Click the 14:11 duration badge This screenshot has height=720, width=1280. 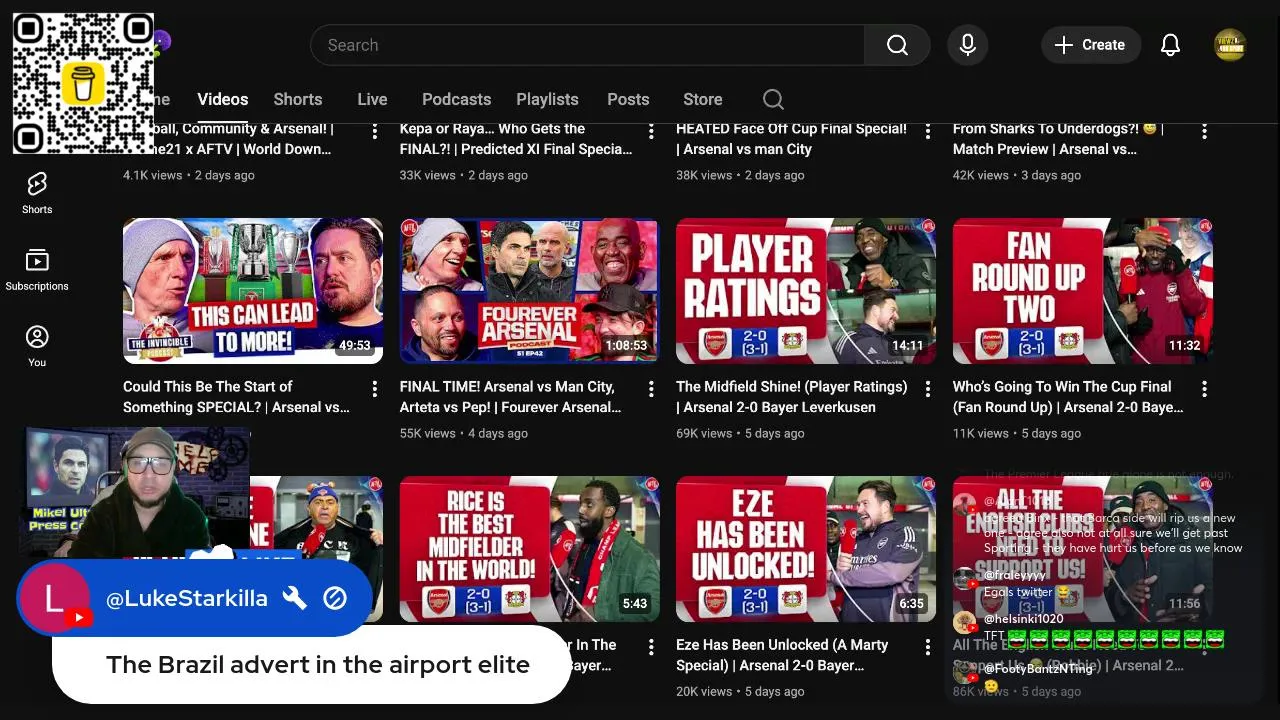[x=908, y=345]
